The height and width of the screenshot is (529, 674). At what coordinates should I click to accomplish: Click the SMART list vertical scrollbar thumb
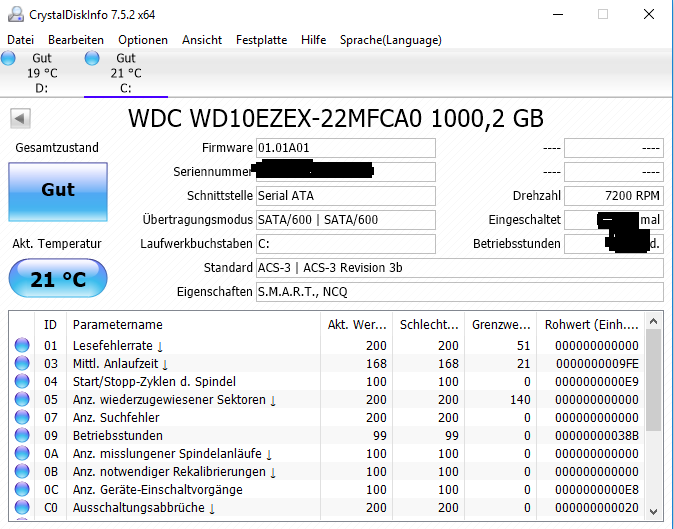click(x=653, y=380)
